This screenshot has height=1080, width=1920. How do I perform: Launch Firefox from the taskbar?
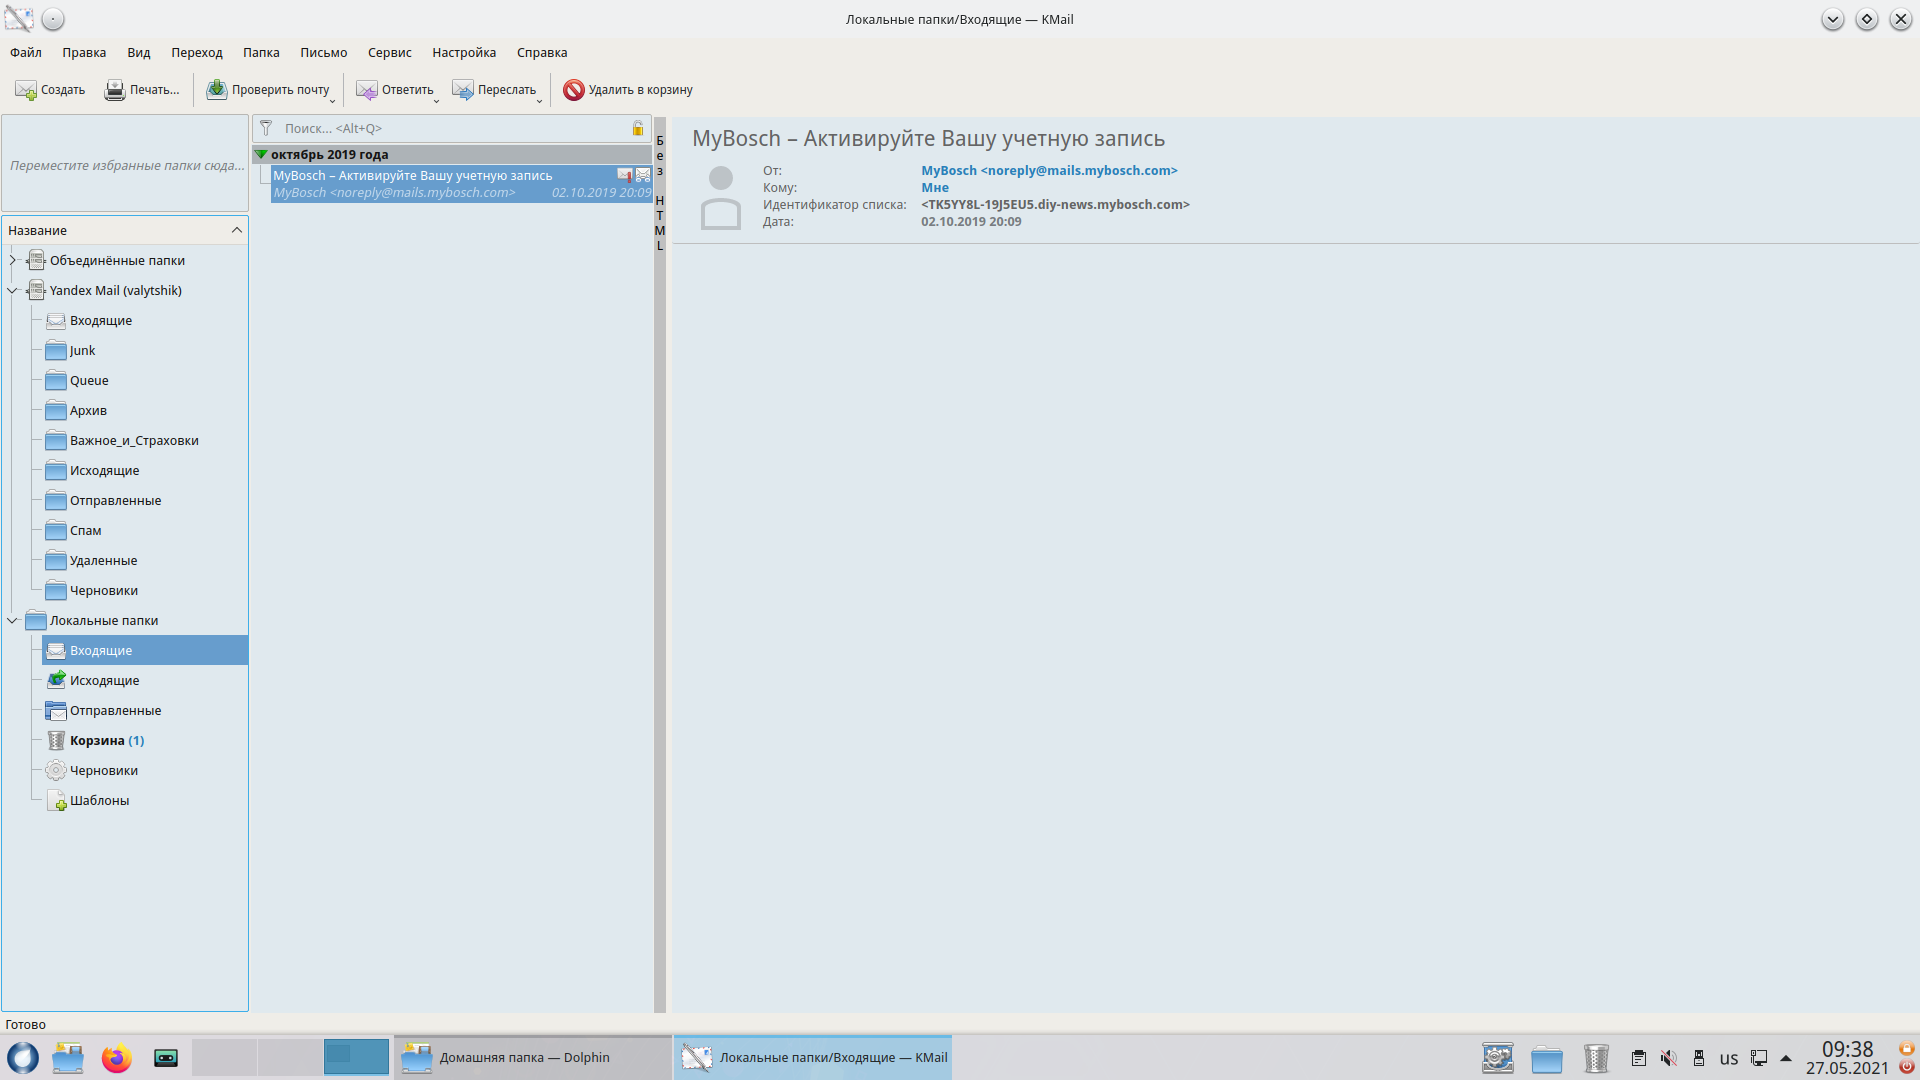[117, 1058]
